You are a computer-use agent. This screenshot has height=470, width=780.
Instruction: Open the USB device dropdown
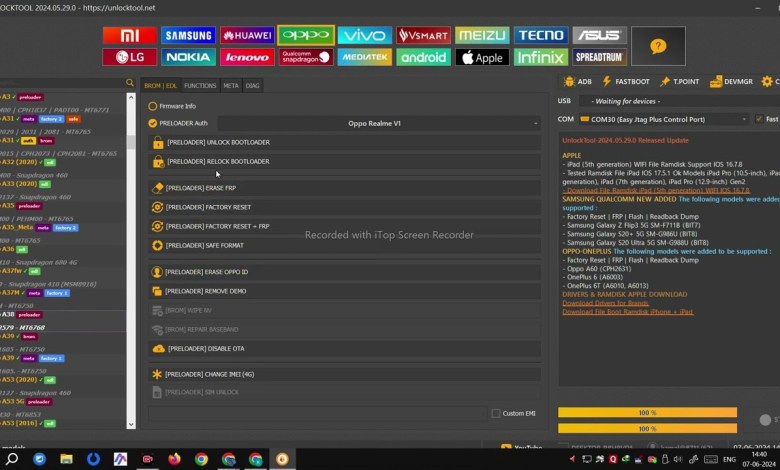click(680, 101)
